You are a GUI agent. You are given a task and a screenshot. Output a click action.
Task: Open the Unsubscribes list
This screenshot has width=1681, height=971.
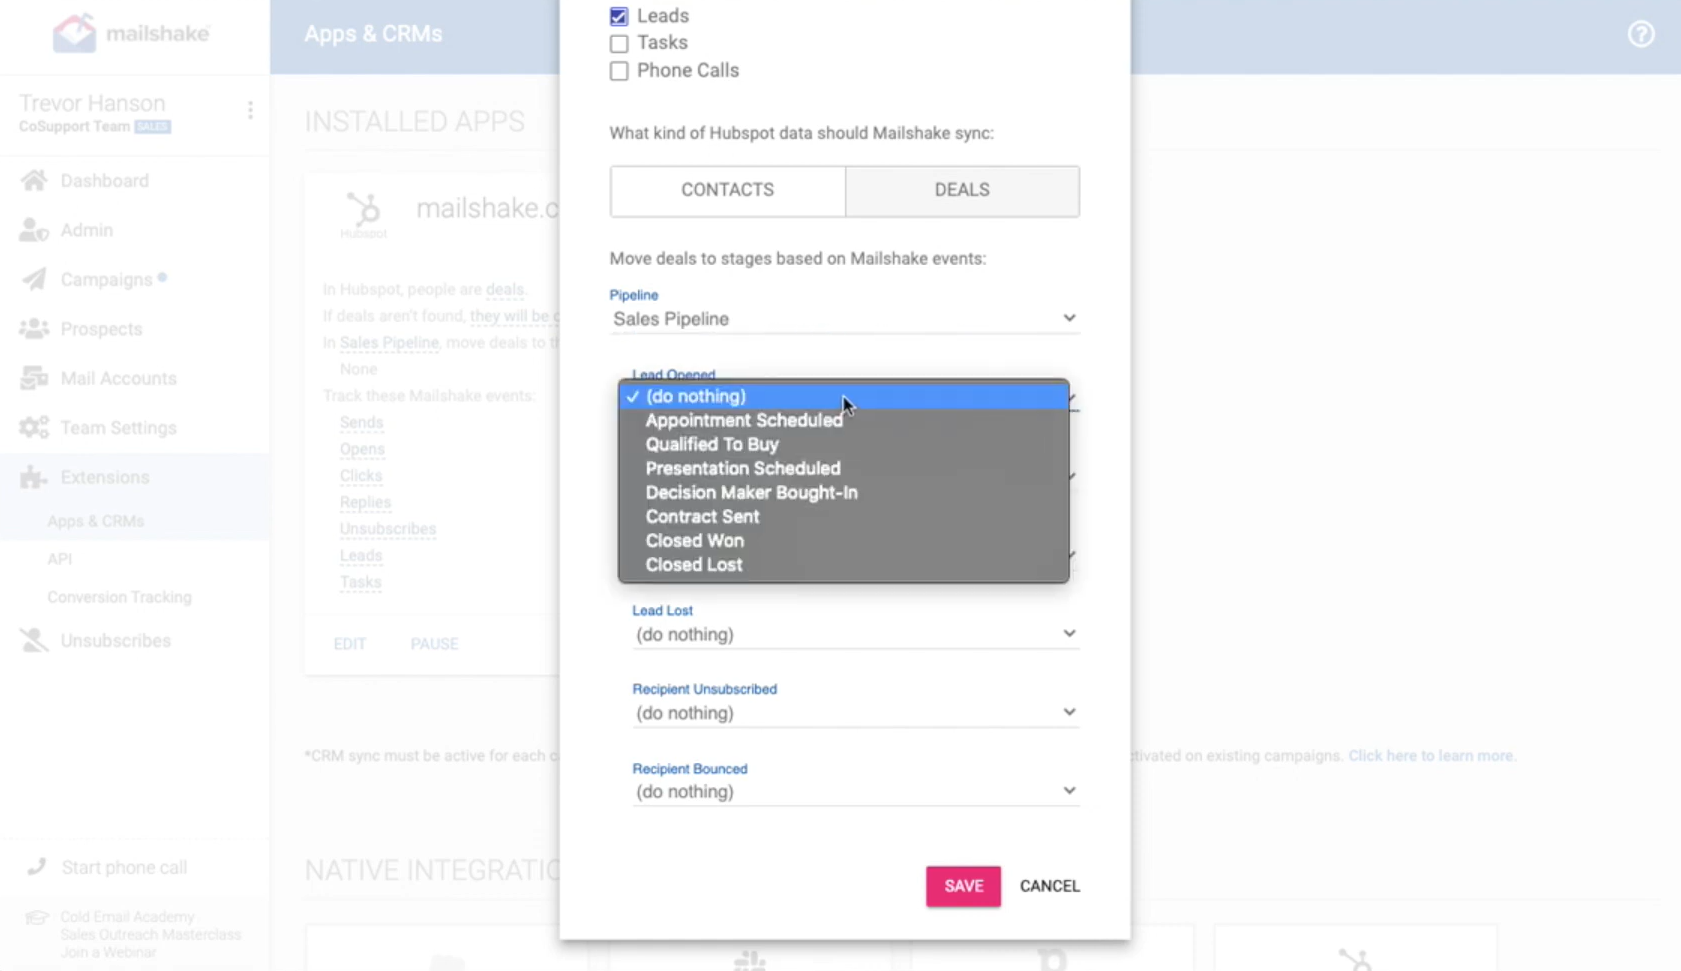pyautogui.click(x=115, y=640)
